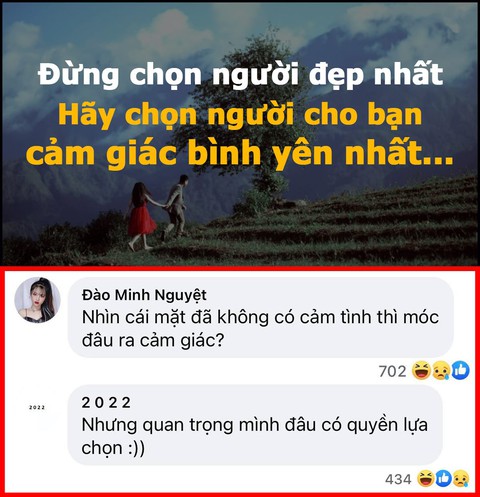Click the crying emoji on the 434 reactions
The image size is (480, 497).
click(x=461, y=479)
